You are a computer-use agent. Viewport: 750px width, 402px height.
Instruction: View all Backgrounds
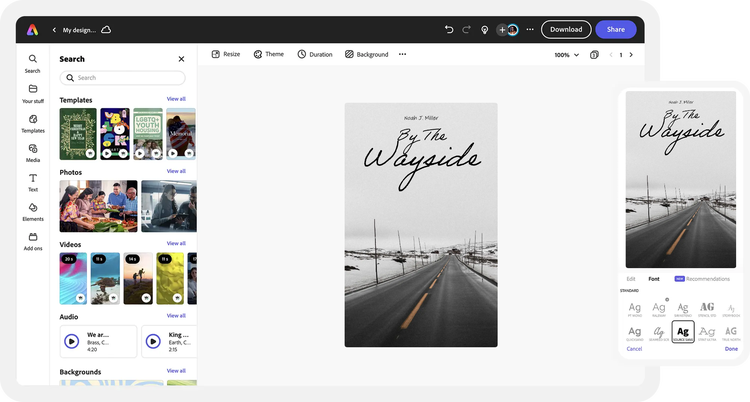coord(176,371)
